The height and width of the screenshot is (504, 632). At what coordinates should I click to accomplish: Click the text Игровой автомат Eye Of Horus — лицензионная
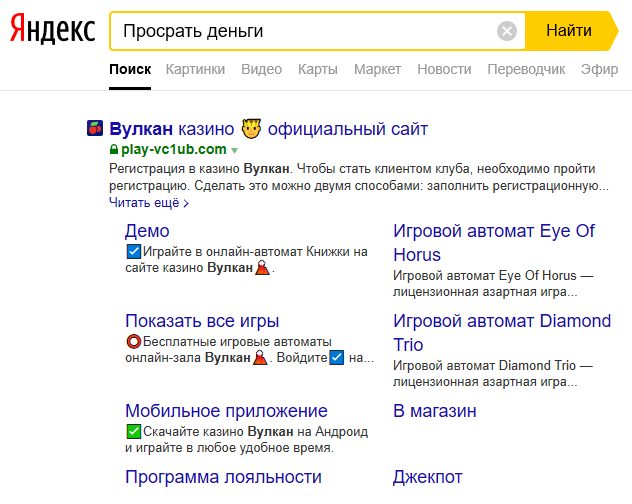[x=493, y=283]
